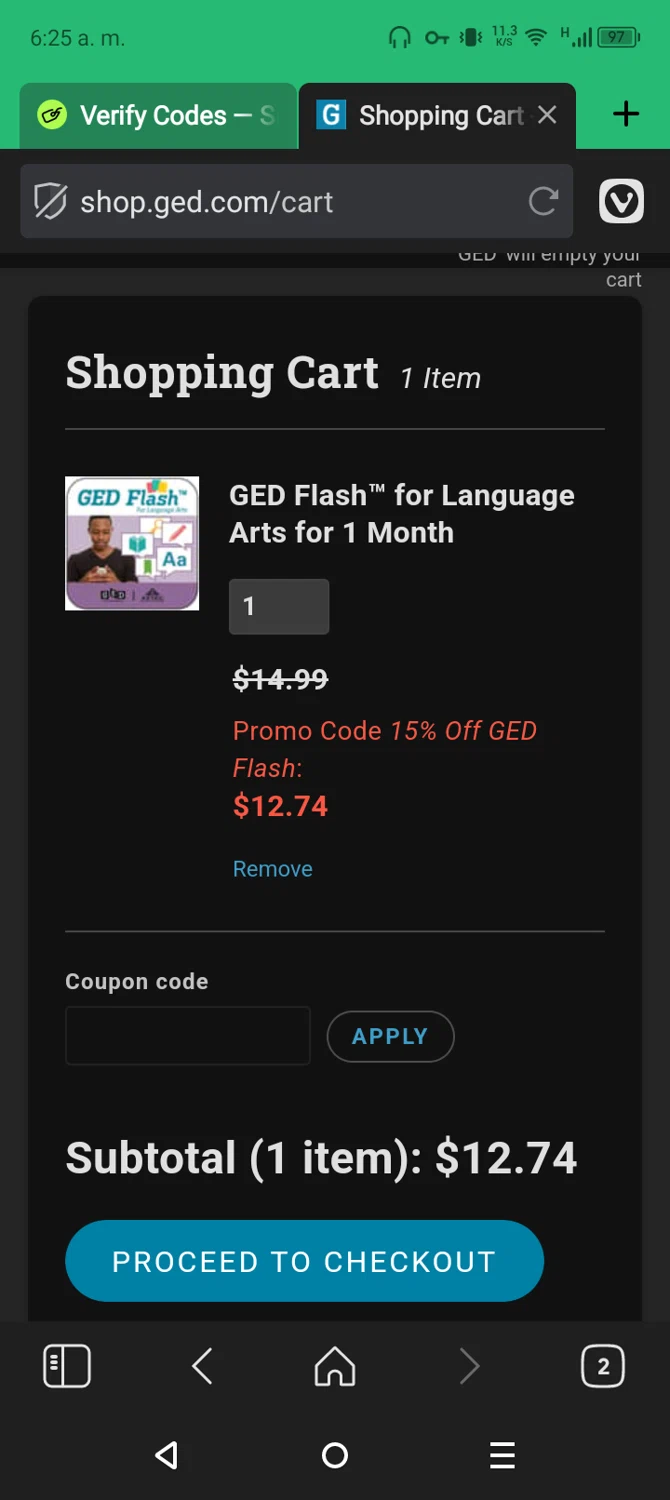The height and width of the screenshot is (1500, 670).
Task: Open the tab switcher showing 2 tabs
Action: pos(603,1366)
